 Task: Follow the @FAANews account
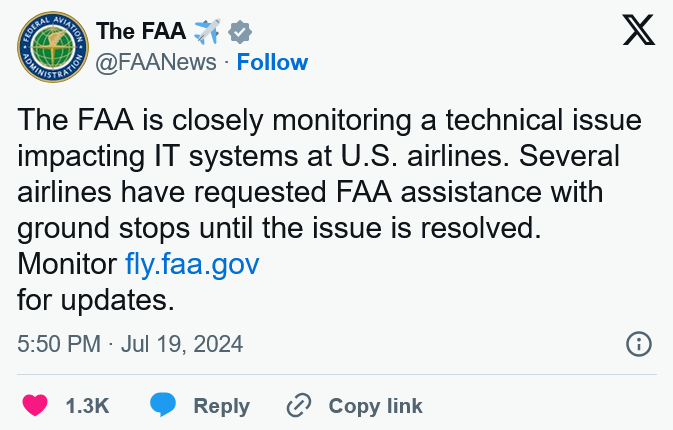(x=273, y=63)
